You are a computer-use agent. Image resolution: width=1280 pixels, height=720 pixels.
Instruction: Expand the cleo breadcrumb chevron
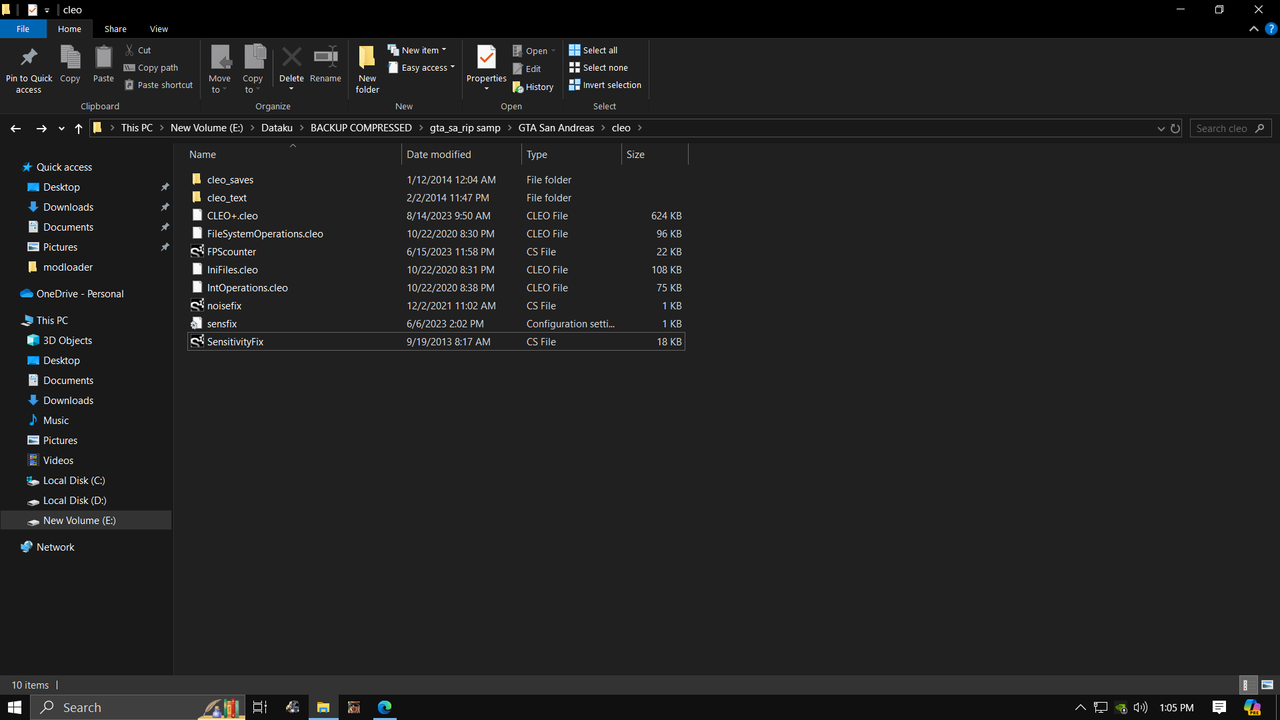tap(640, 128)
